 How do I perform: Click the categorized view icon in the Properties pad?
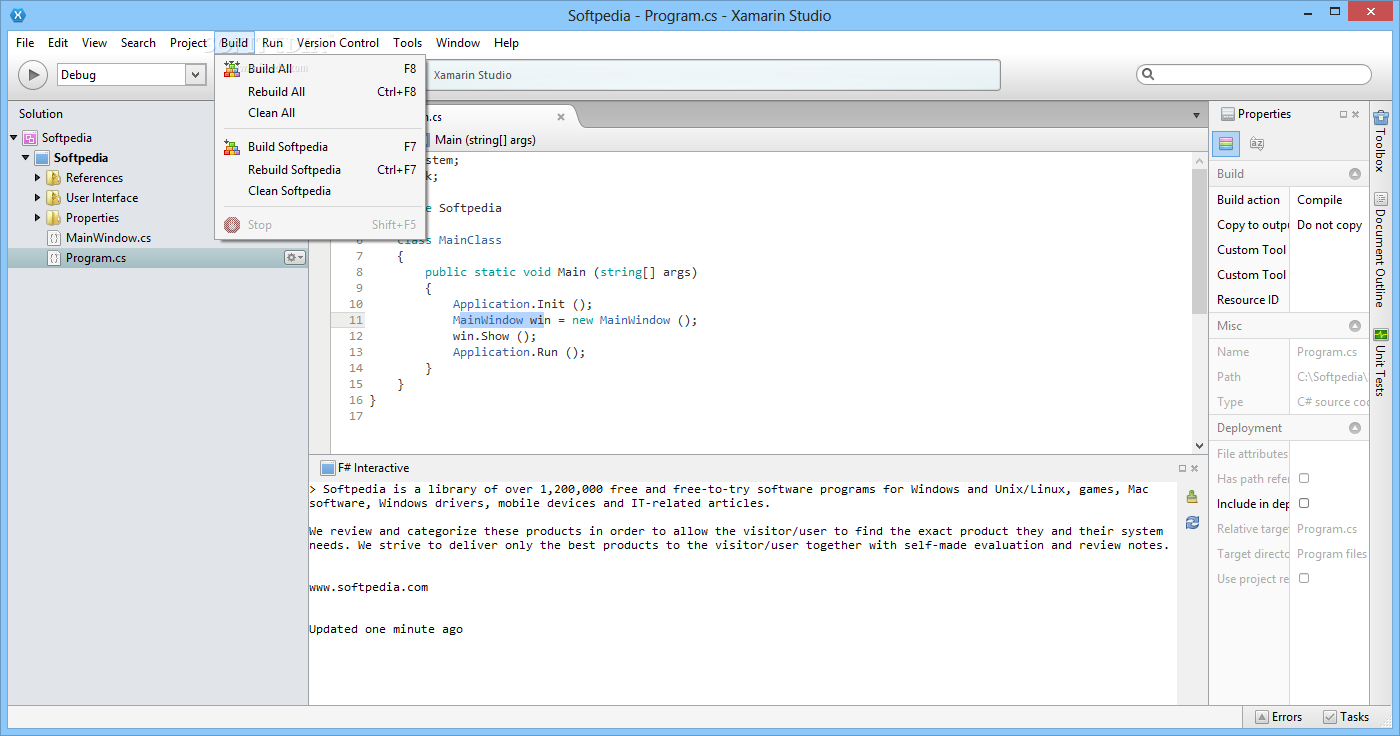coord(1227,144)
